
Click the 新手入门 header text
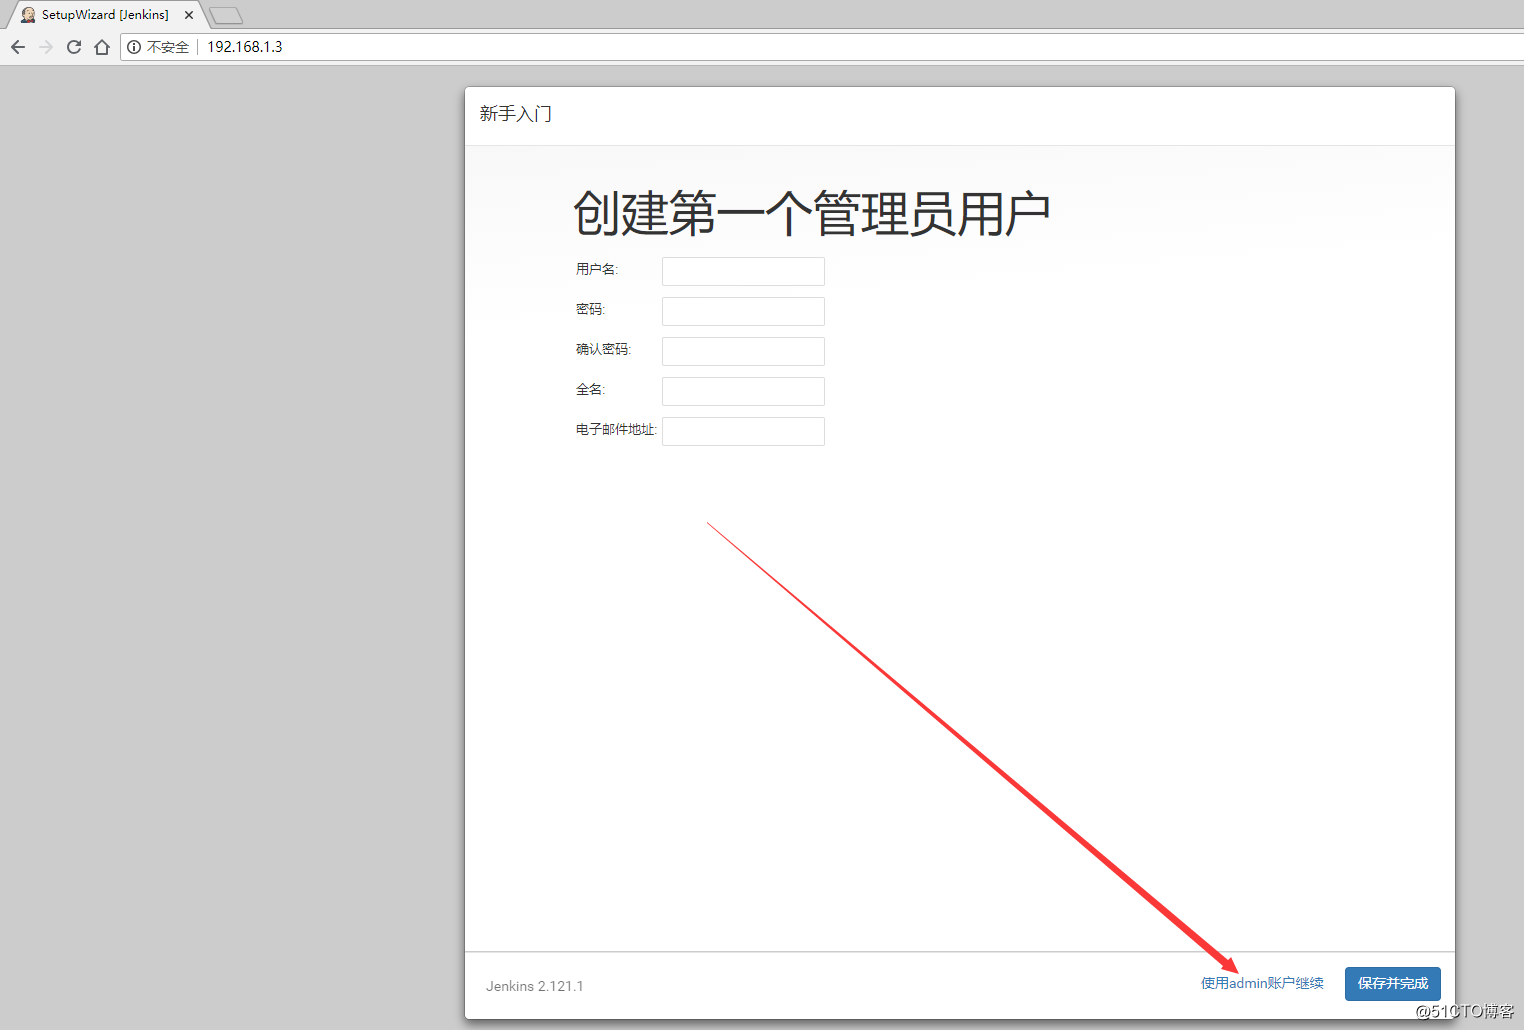[516, 114]
